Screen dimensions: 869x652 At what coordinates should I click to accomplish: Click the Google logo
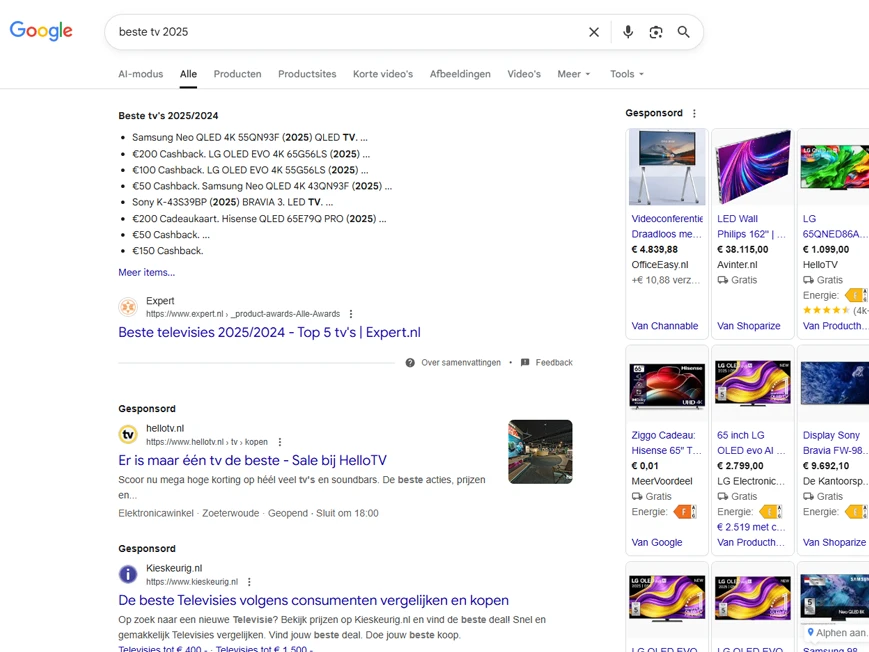tap(41, 31)
